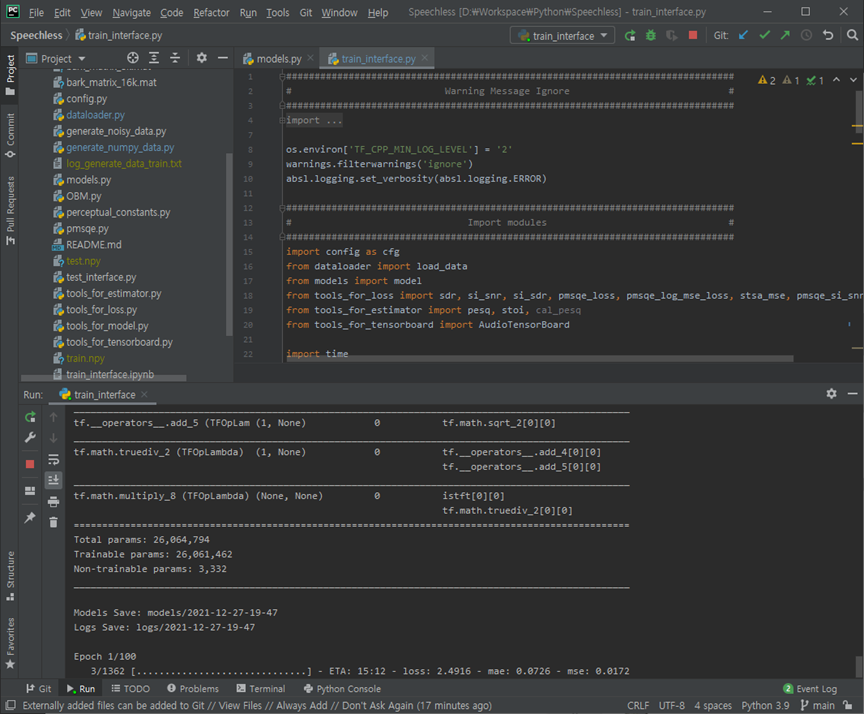Open Search Everywhere magnifier
Screen dimensions: 864x714
pos(852,35)
